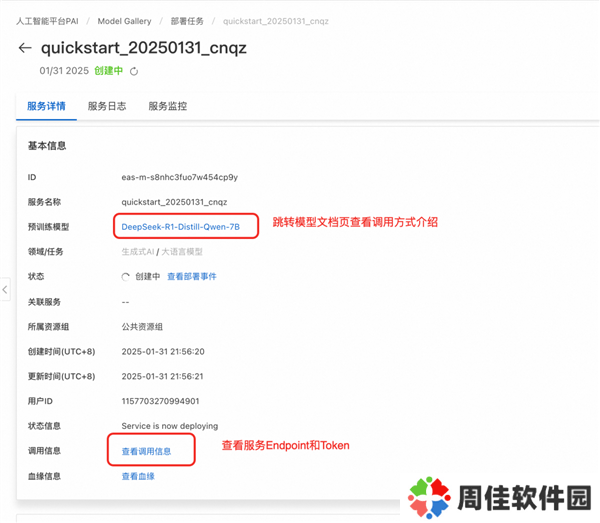Open the 服务日志 tab
The height and width of the screenshot is (523, 600).
(107, 106)
